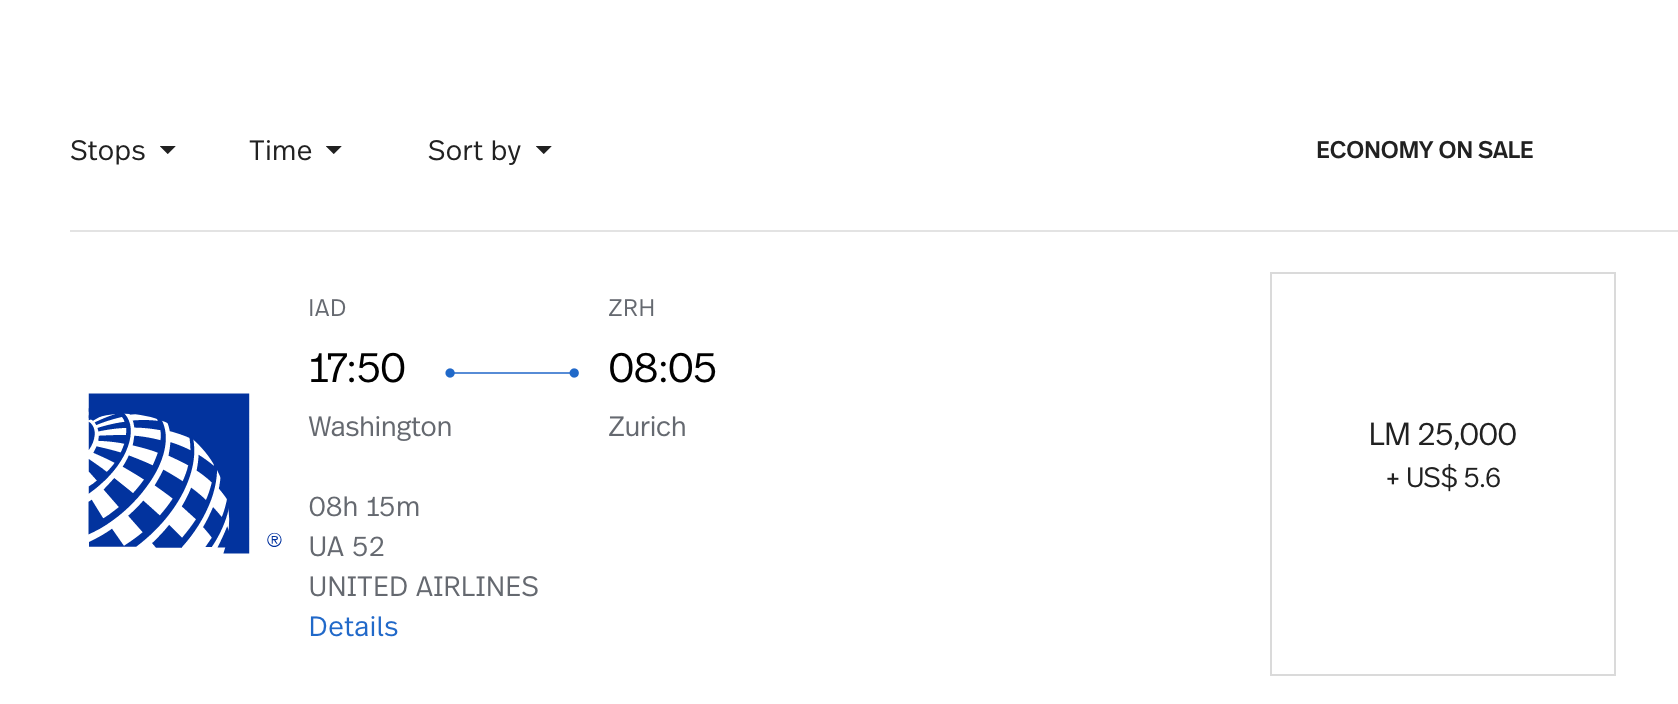
Task: Click the registered trademark symbol beside logo
Action: pos(274,540)
